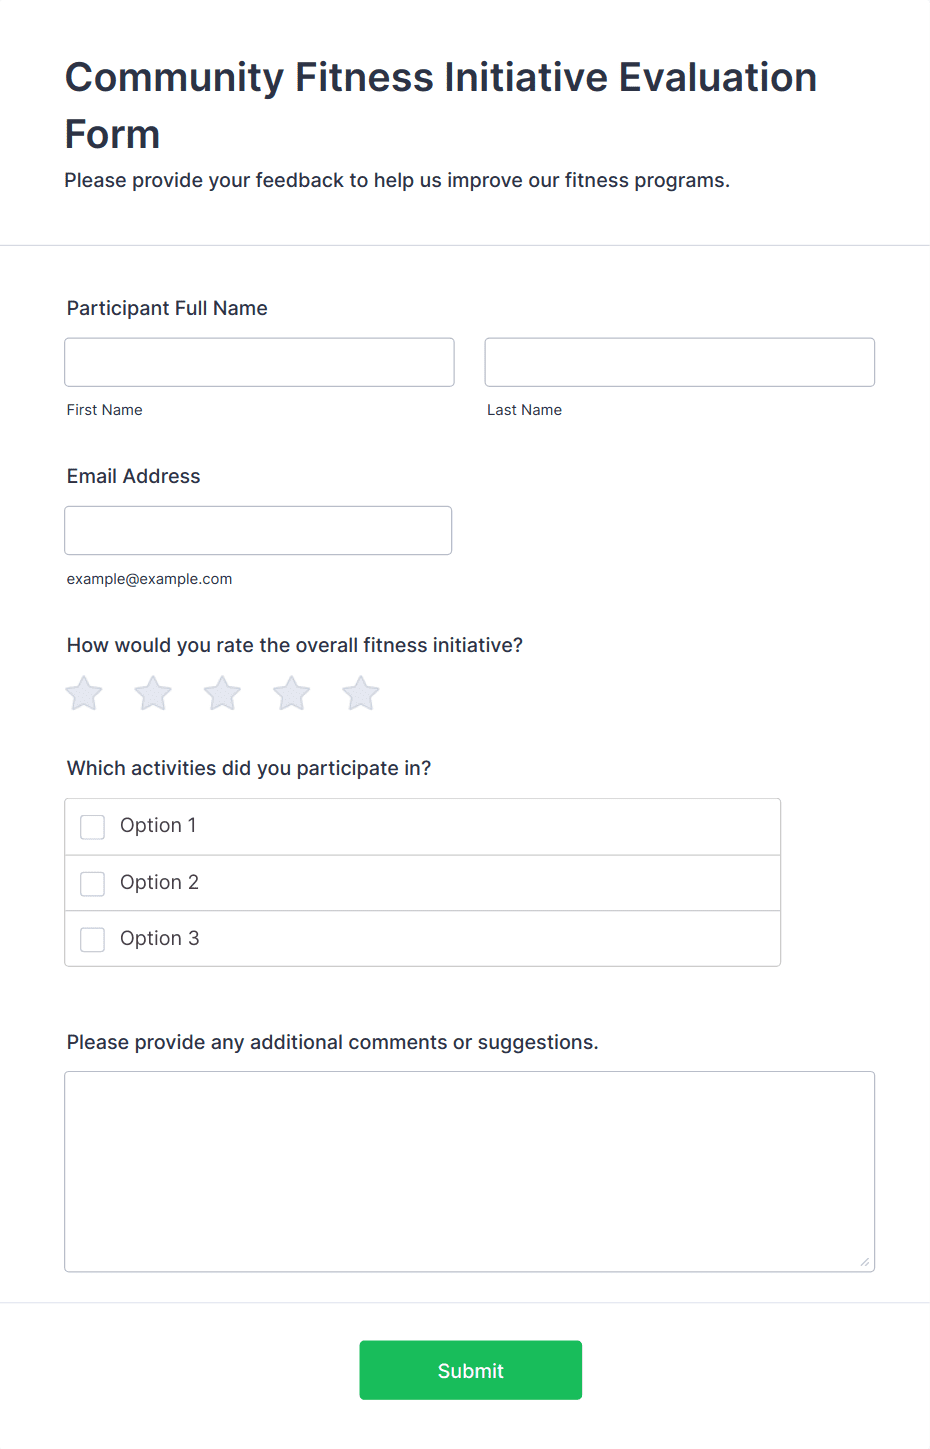Click the "Option 2" label text
This screenshot has width=930, height=1449.
[159, 882]
